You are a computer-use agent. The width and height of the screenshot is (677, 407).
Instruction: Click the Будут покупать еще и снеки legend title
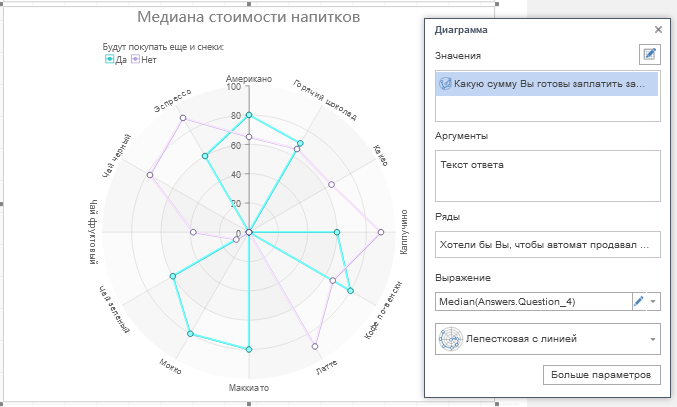(x=163, y=47)
